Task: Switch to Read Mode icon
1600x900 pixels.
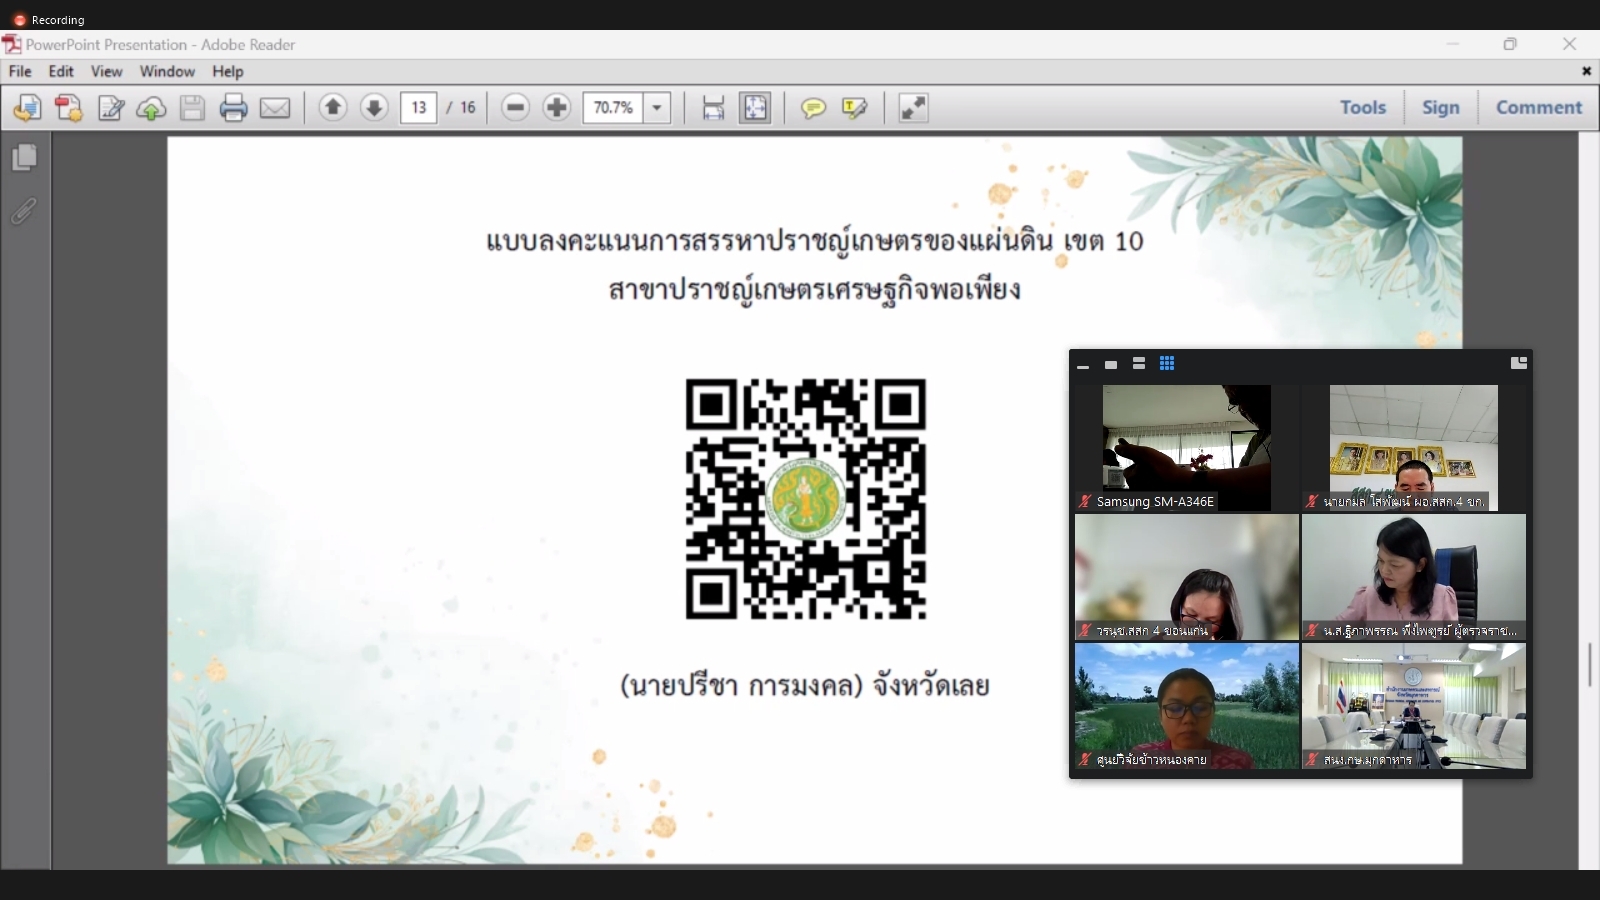Action: tap(913, 108)
